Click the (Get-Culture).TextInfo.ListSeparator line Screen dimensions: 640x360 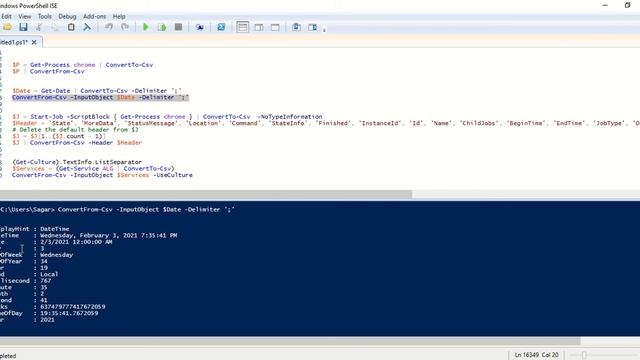pyautogui.click(x=77, y=162)
